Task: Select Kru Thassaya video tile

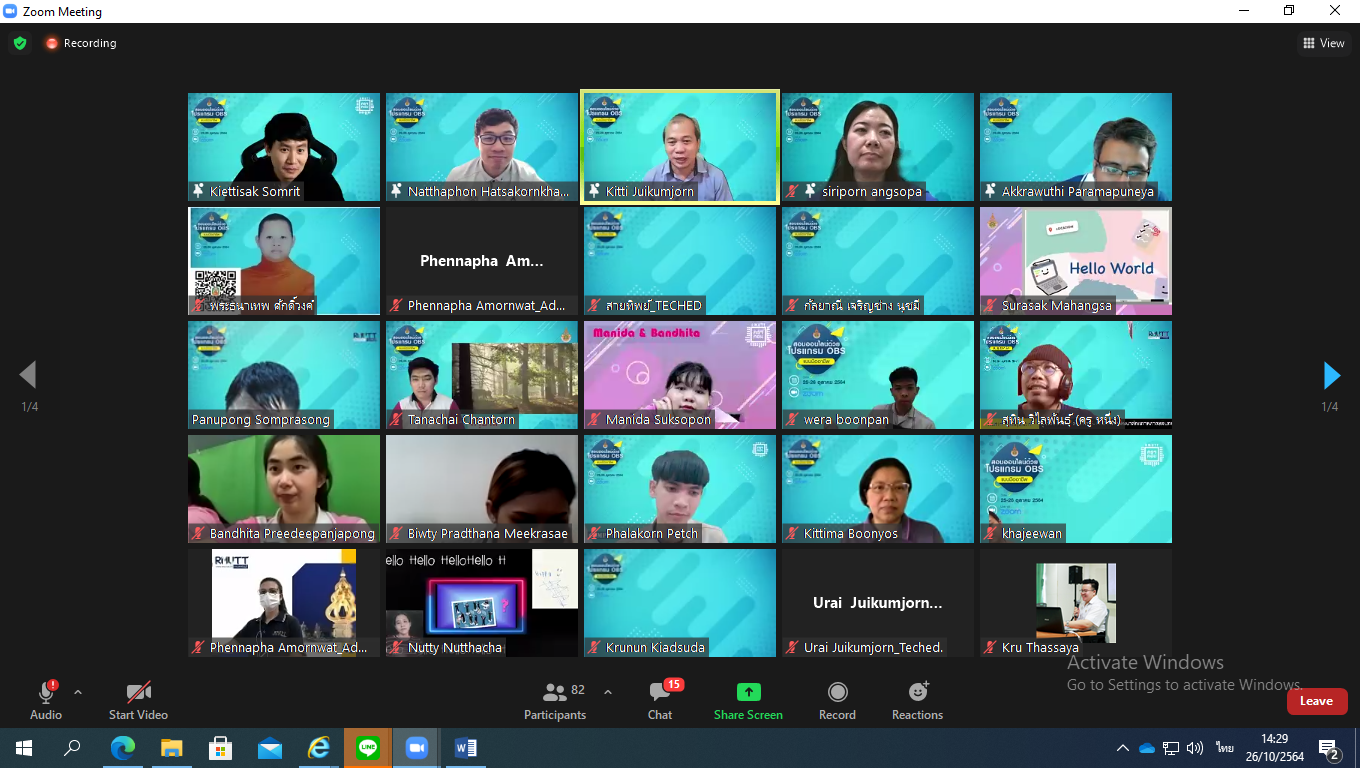Action: coord(1076,603)
